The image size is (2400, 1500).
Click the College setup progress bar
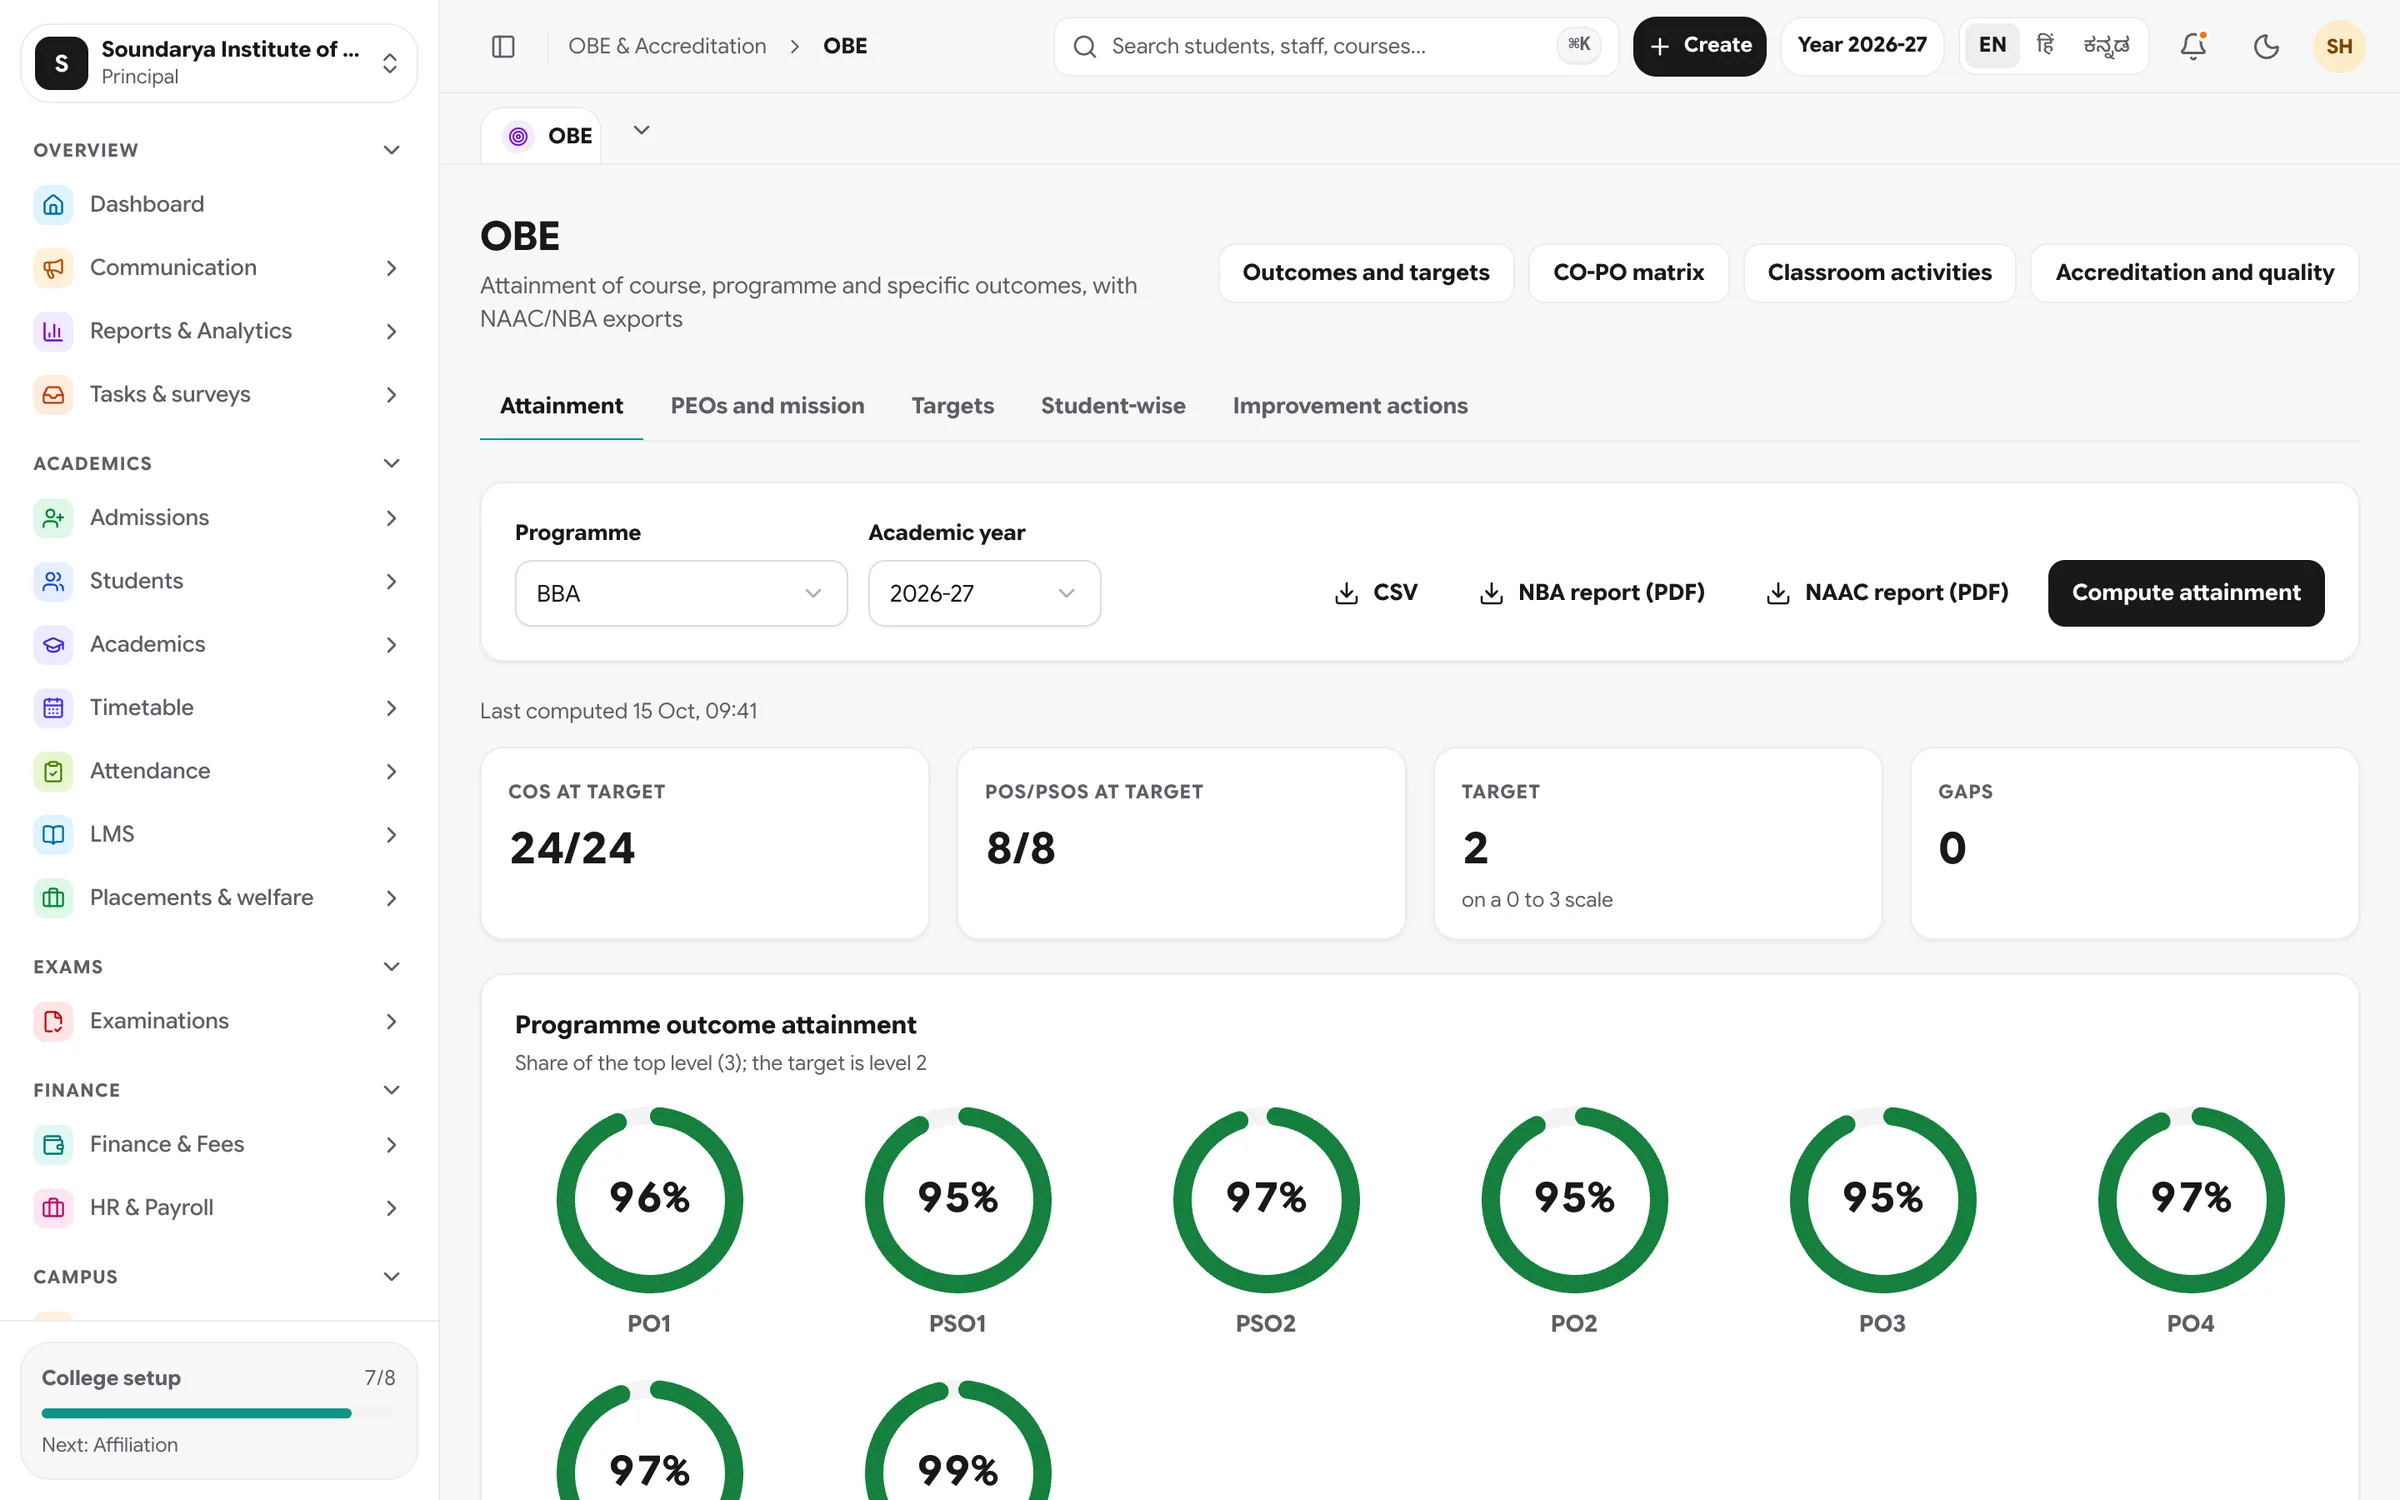219,1413
